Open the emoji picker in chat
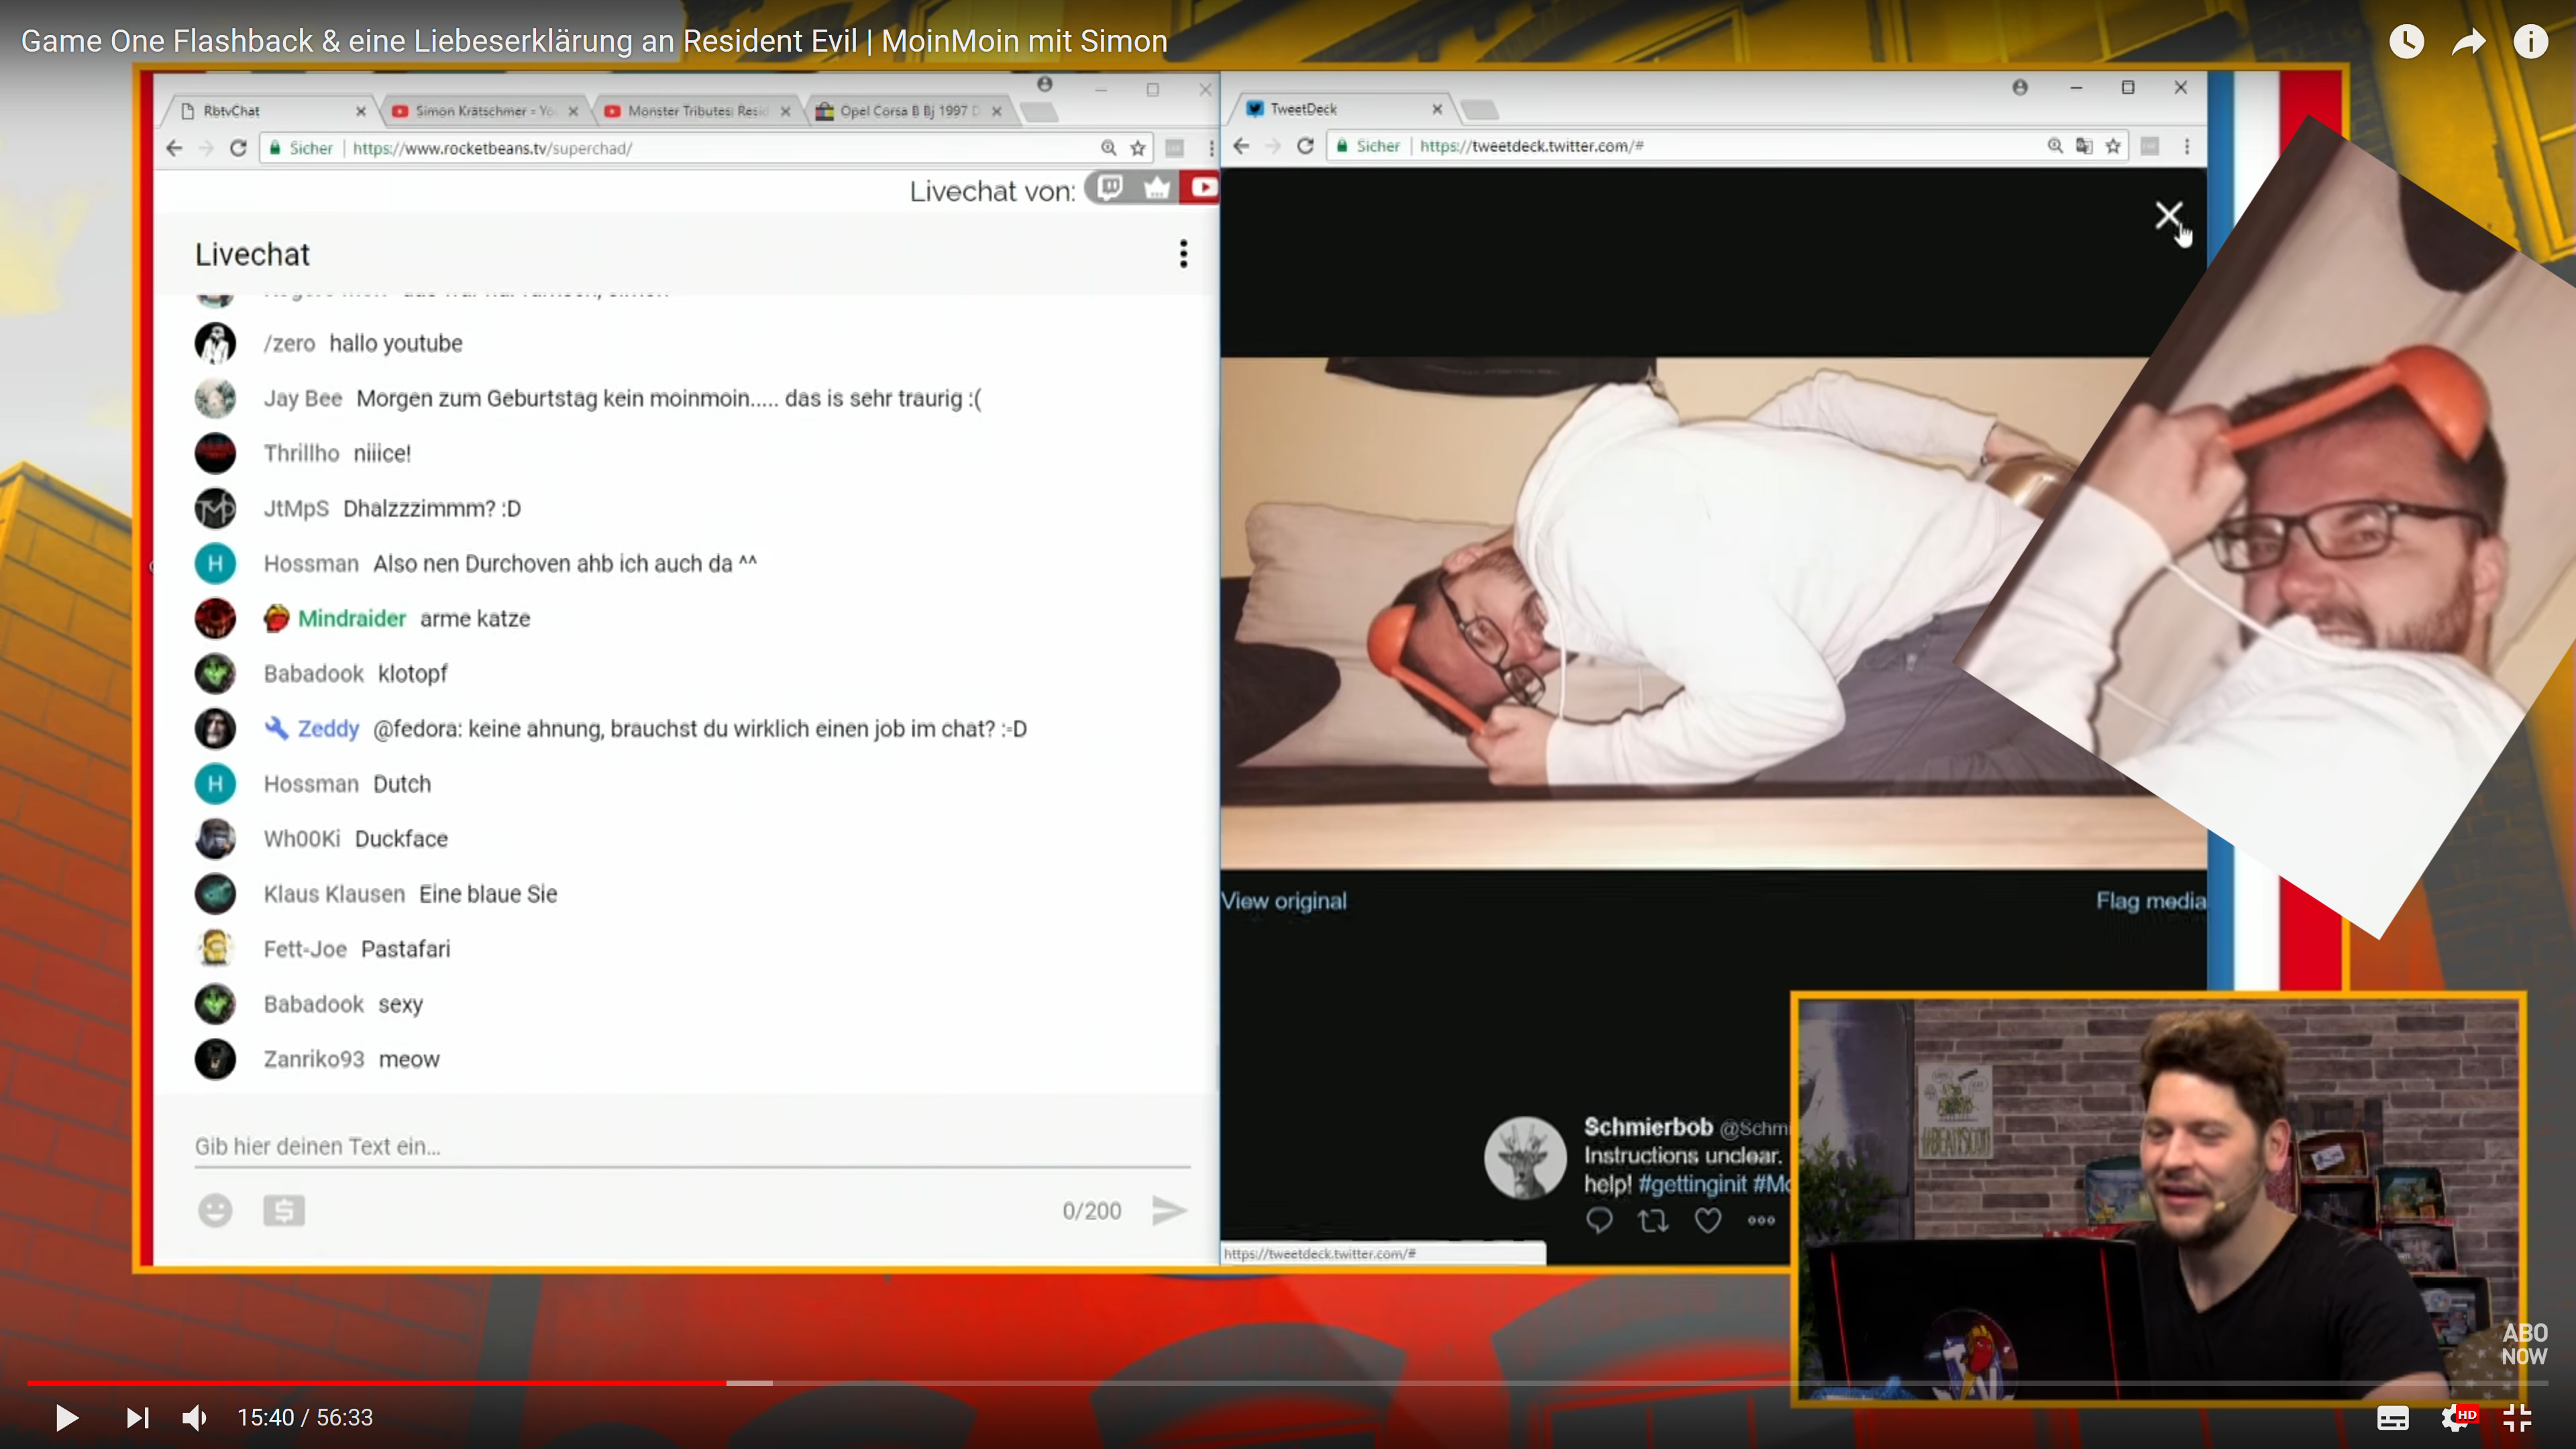Viewport: 2576px width, 1449px height. pyautogui.click(x=215, y=1210)
